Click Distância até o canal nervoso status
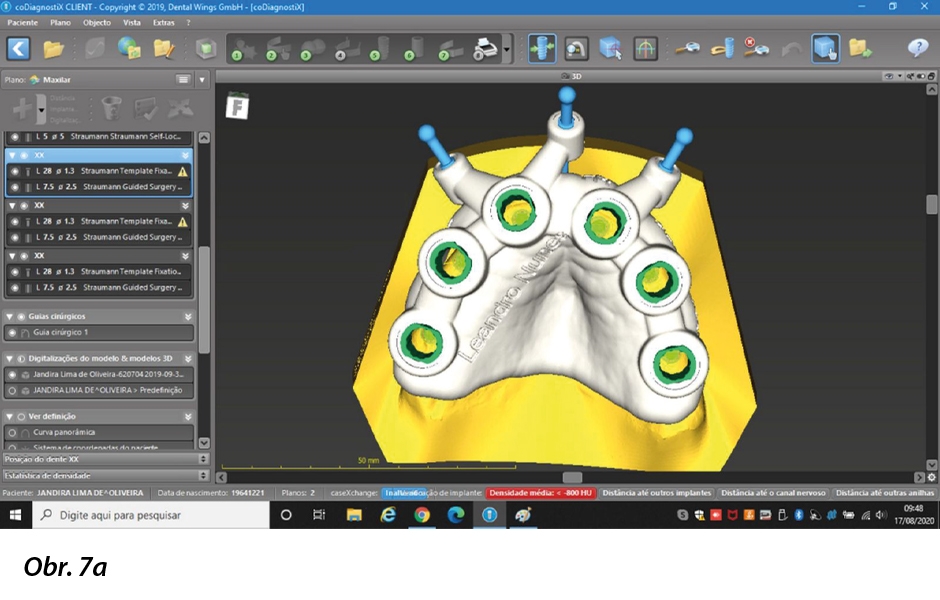Viewport: 940px width, 600px height. tap(773, 493)
